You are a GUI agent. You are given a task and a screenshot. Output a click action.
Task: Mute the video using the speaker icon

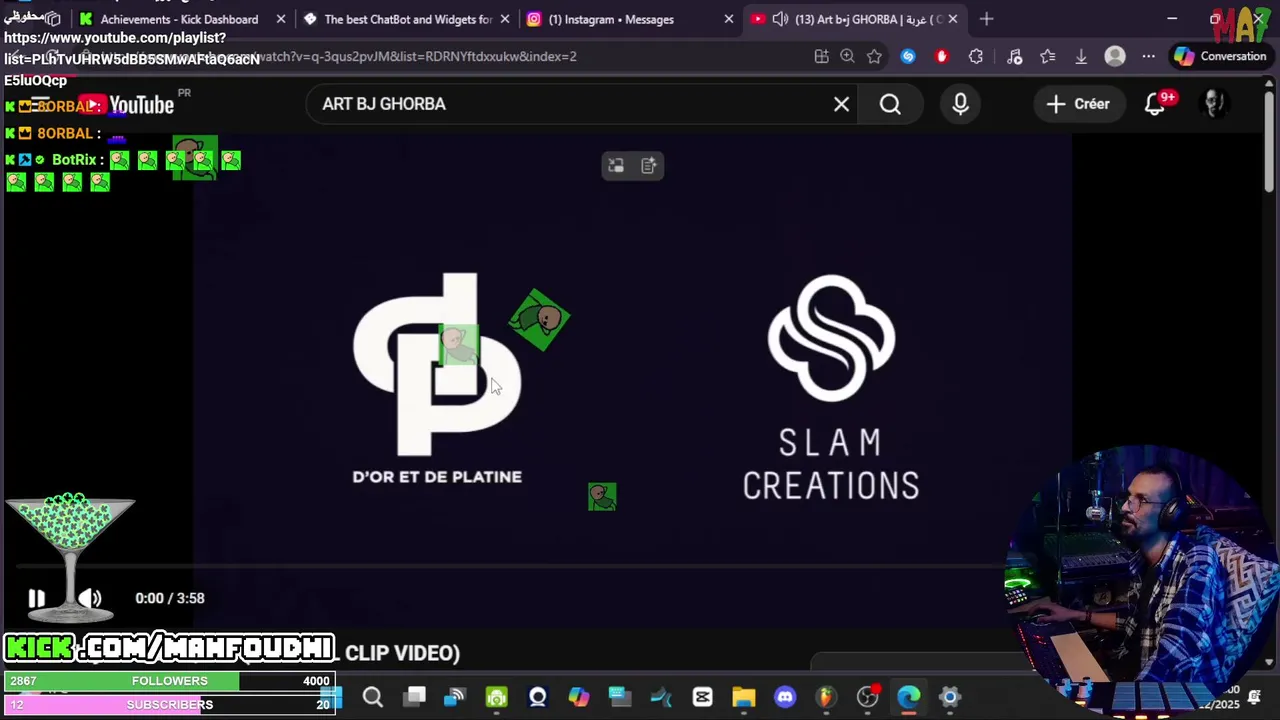pos(90,598)
